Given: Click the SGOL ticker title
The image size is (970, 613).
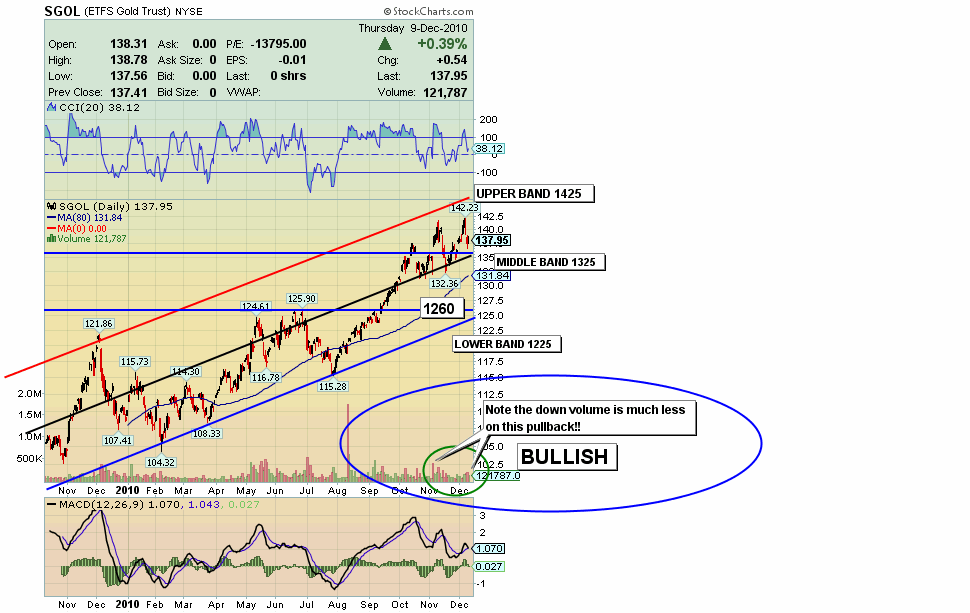Looking at the screenshot, I should click(x=62, y=11).
